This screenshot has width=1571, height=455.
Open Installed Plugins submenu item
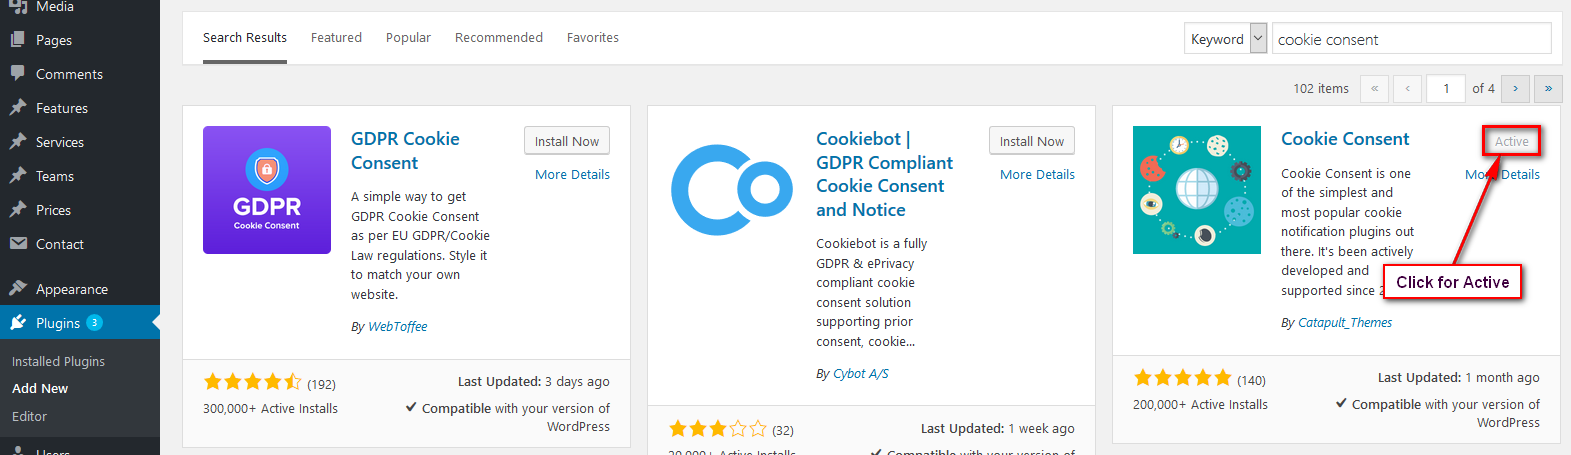pyautogui.click(x=58, y=361)
